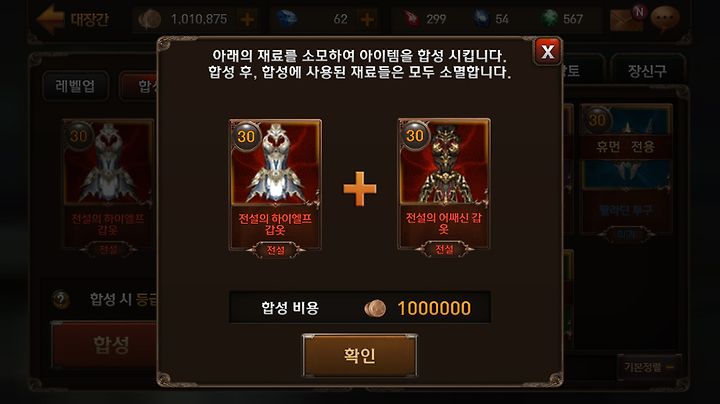The width and height of the screenshot is (720, 404).
Task: Confirm synthesis with the 확인 button
Action: (360, 355)
